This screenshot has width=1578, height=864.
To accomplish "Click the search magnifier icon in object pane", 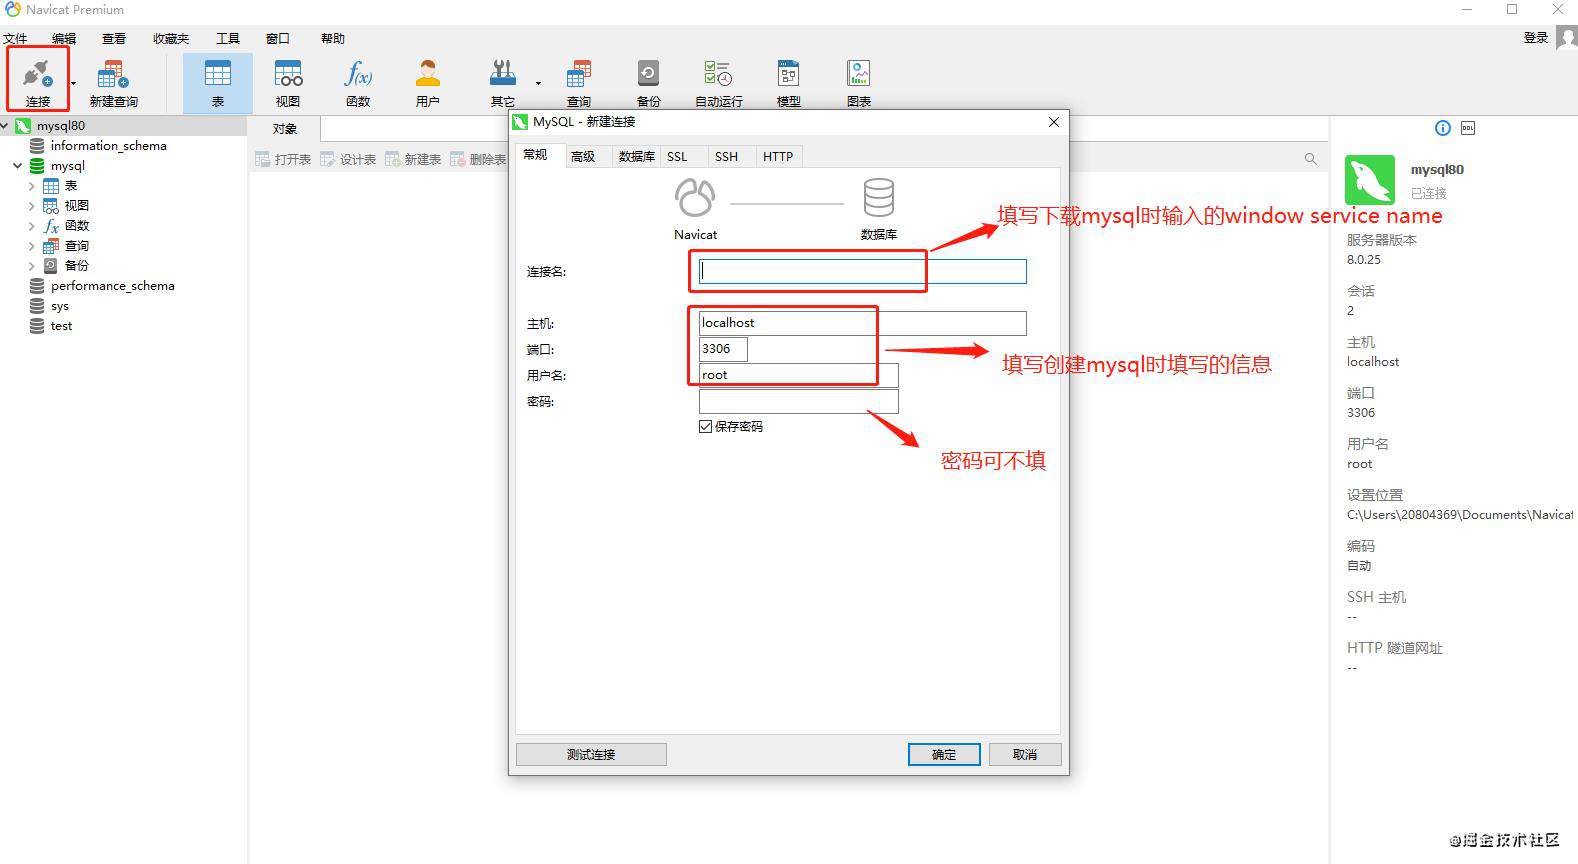I will point(1310,159).
